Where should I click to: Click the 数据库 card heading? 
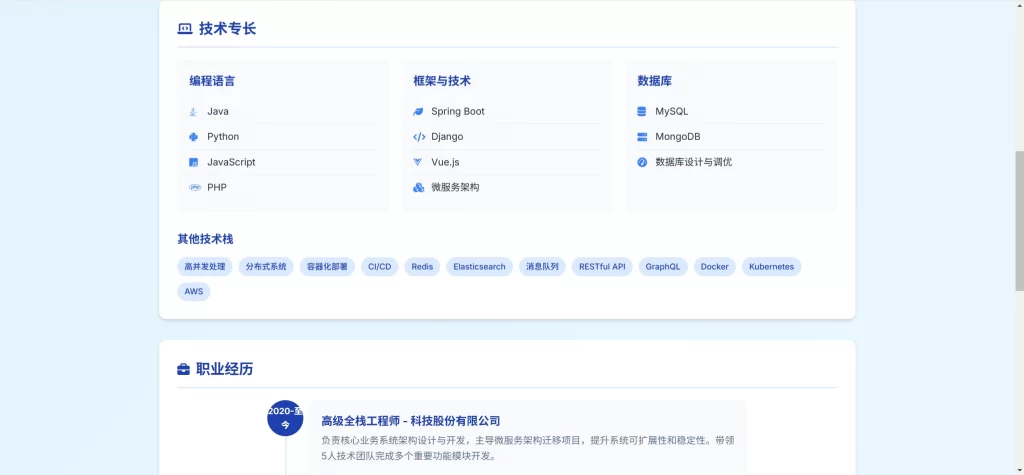pyautogui.click(x=654, y=81)
